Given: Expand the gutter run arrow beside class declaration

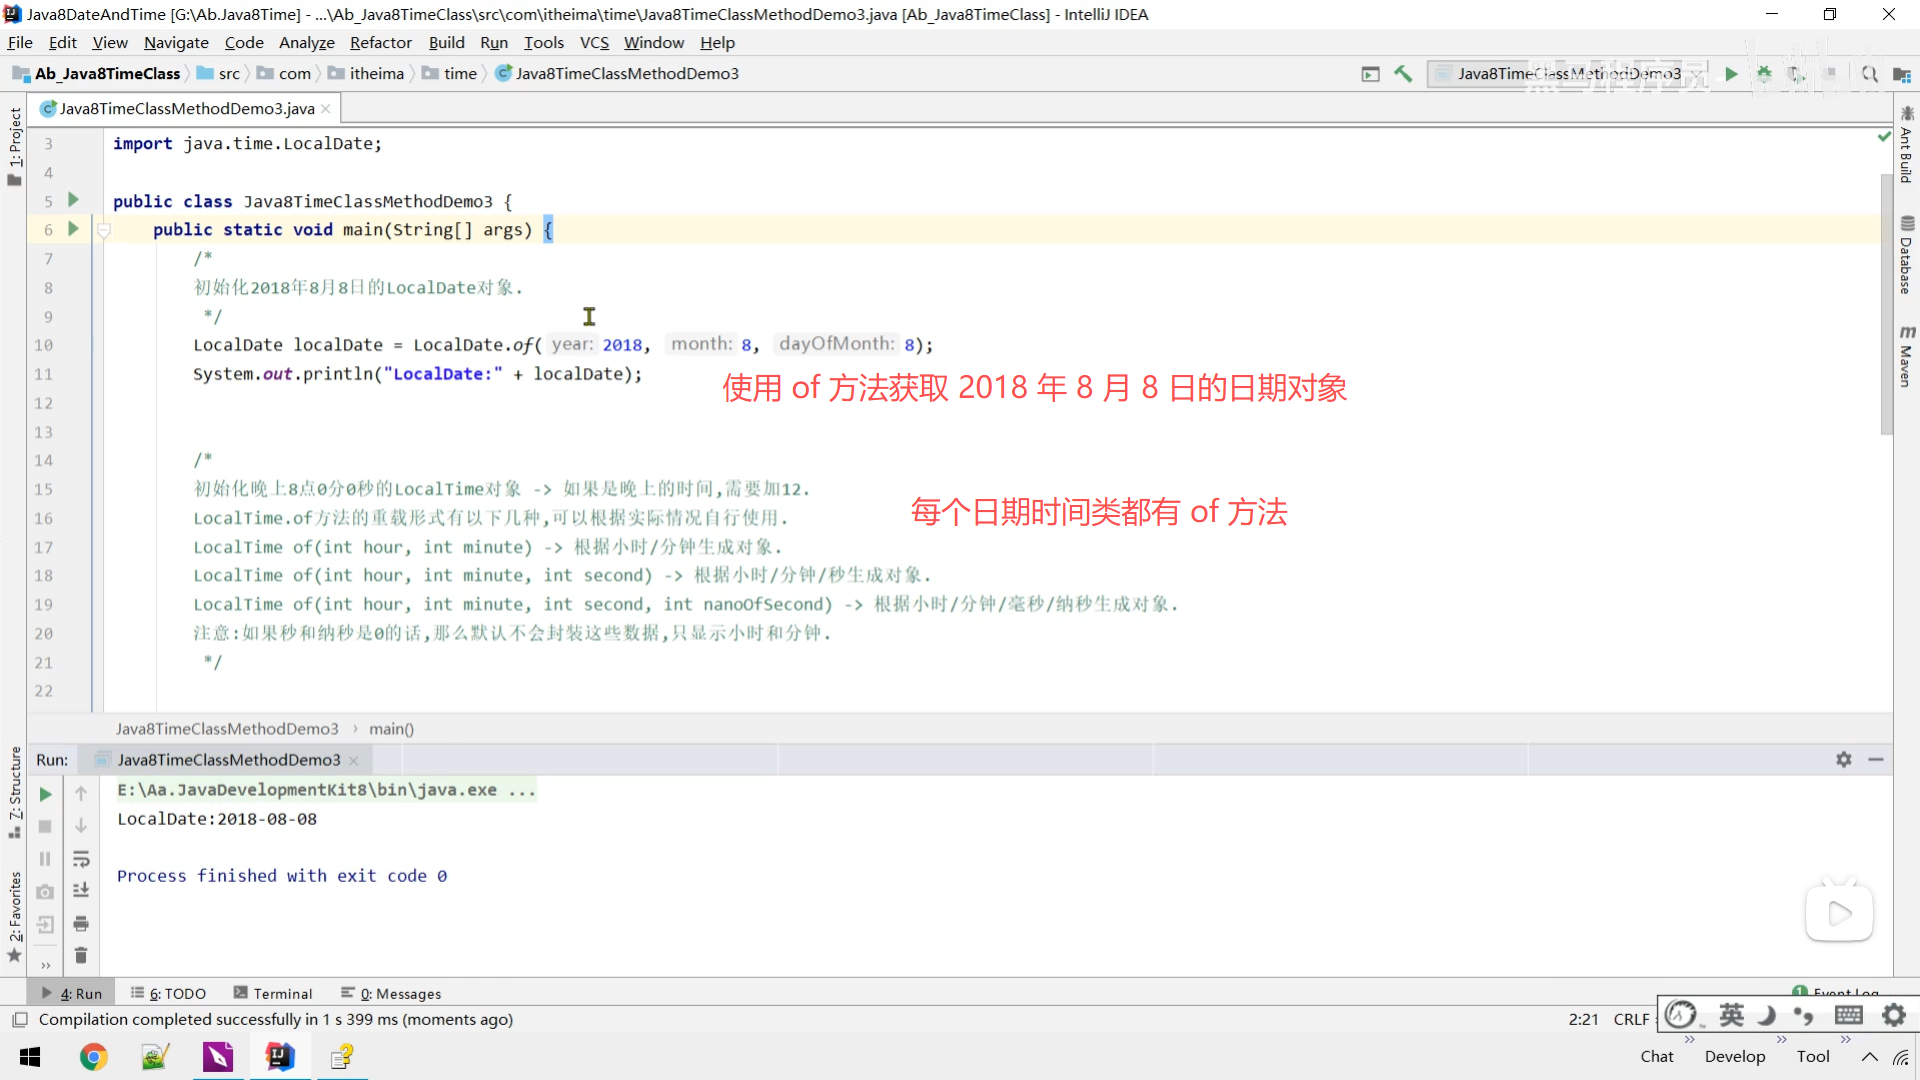Looking at the screenshot, I should coord(73,200).
